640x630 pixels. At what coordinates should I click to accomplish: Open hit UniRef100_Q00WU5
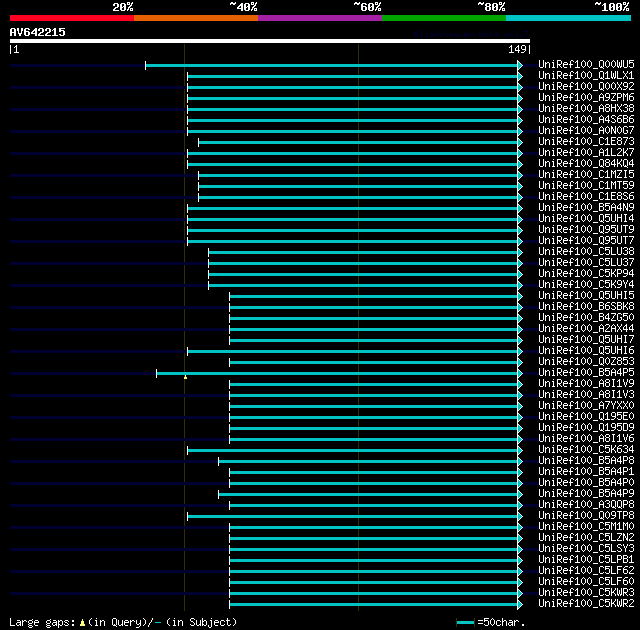[x=586, y=64]
